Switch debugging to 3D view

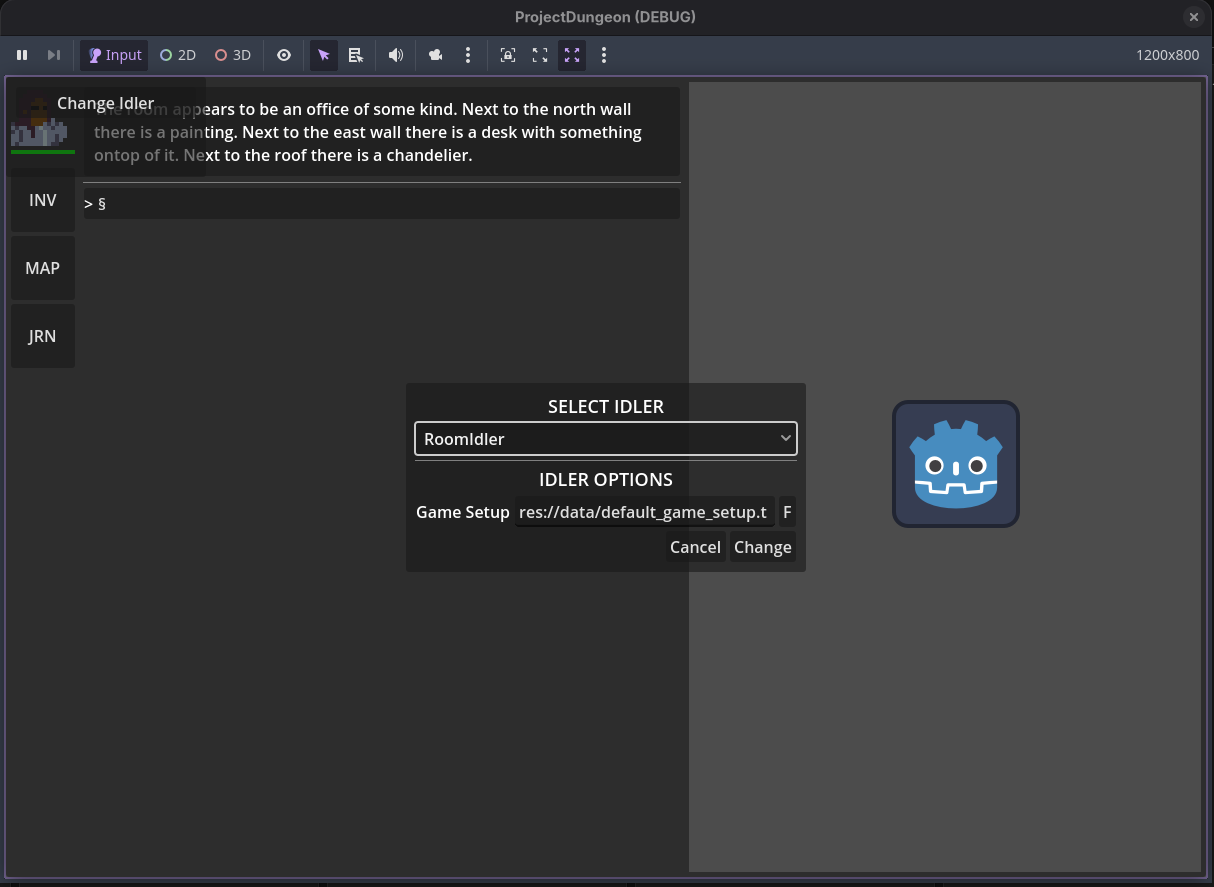coord(232,55)
